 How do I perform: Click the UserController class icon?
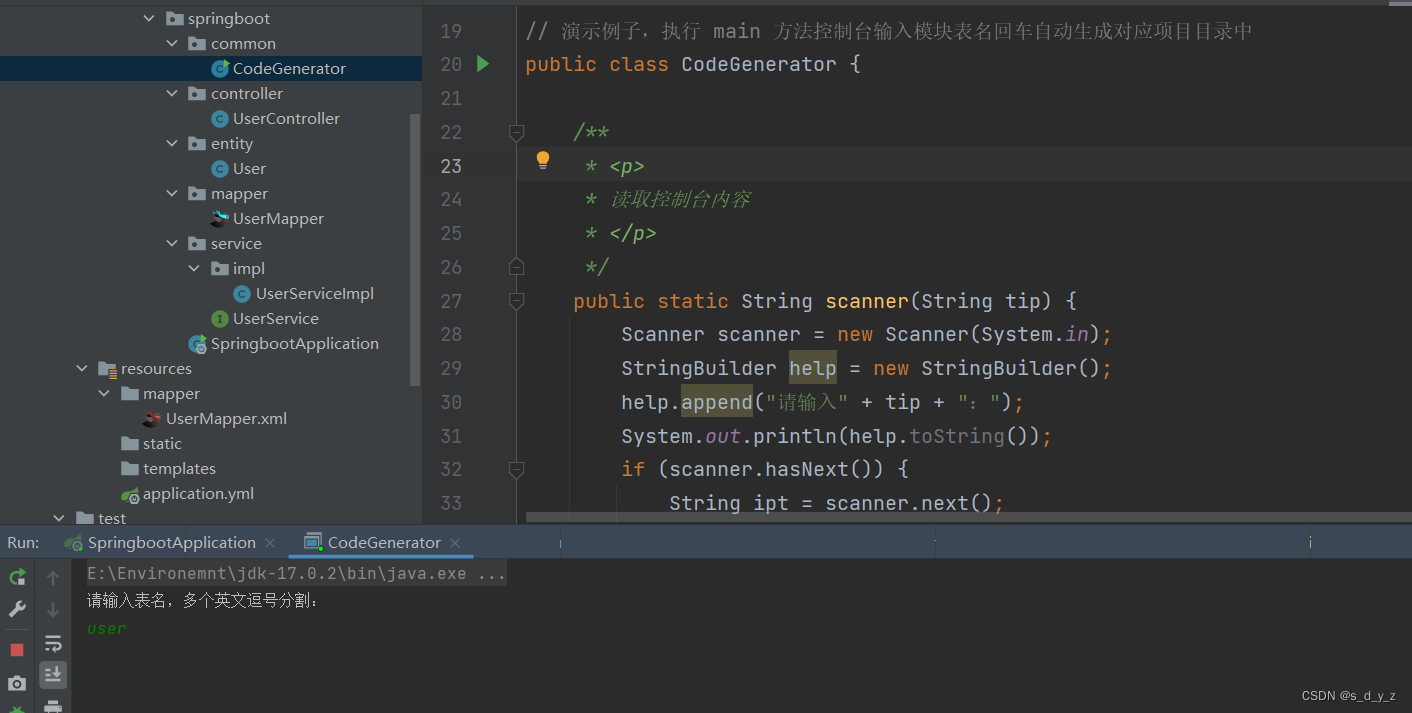pos(220,118)
